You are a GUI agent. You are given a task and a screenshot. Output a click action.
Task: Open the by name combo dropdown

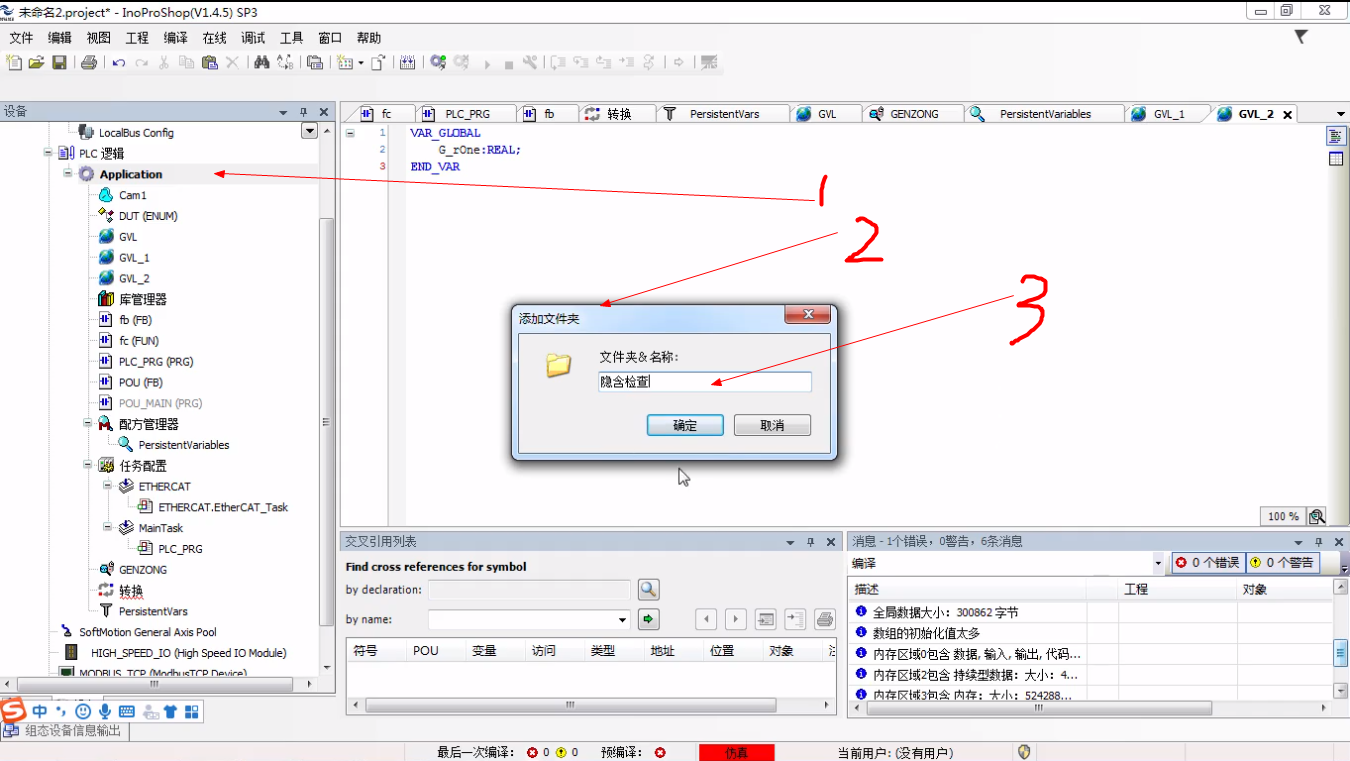tap(622, 619)
